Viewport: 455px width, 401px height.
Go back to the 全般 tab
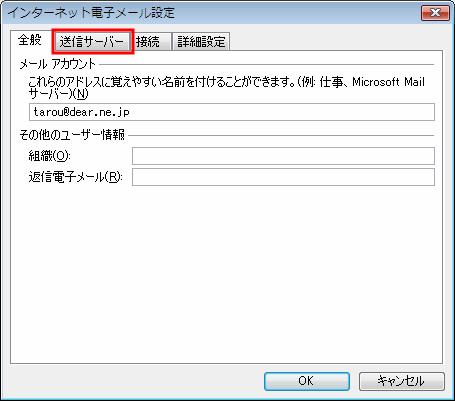pyautogui.click(x=30, y=40)
